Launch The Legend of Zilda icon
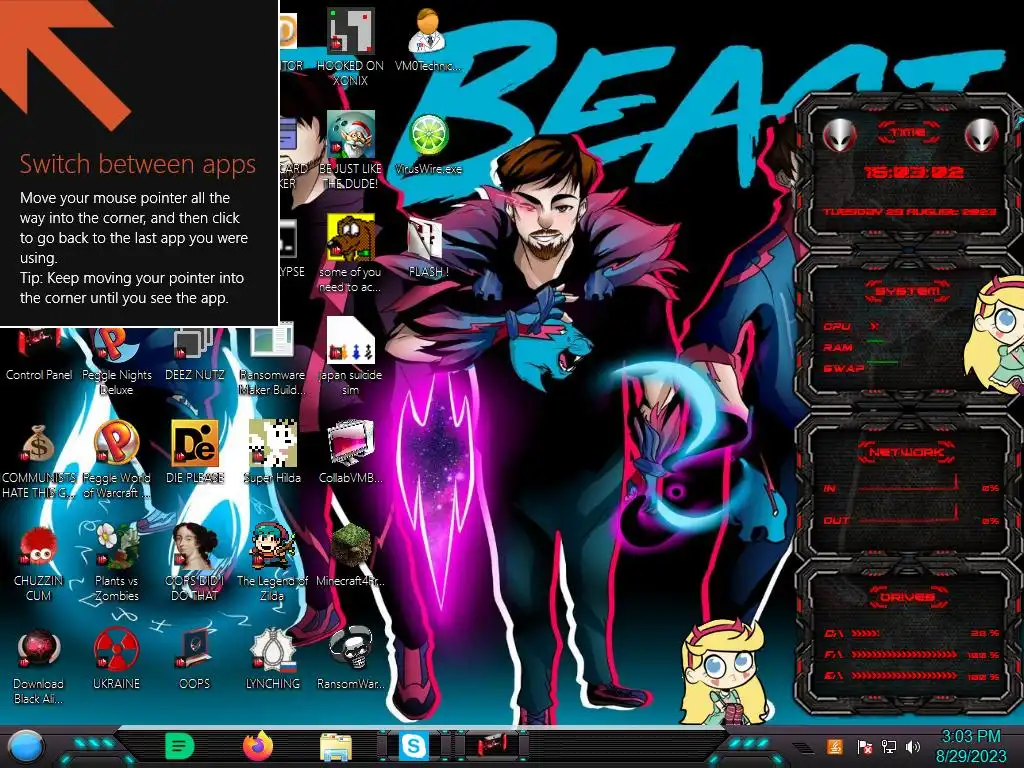 click(x=272, y=563)
